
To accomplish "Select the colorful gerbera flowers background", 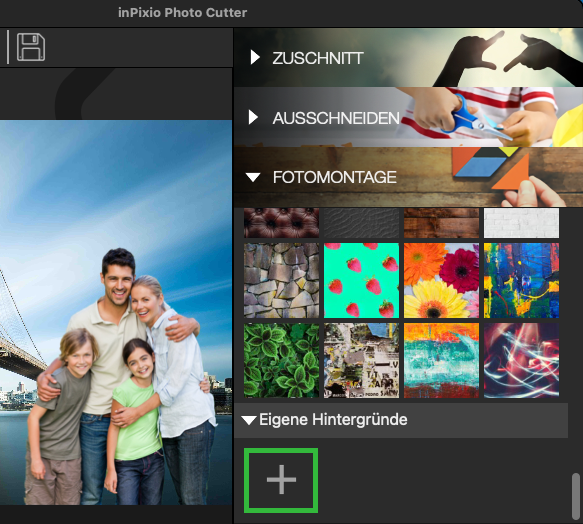I will click(441, 281).
